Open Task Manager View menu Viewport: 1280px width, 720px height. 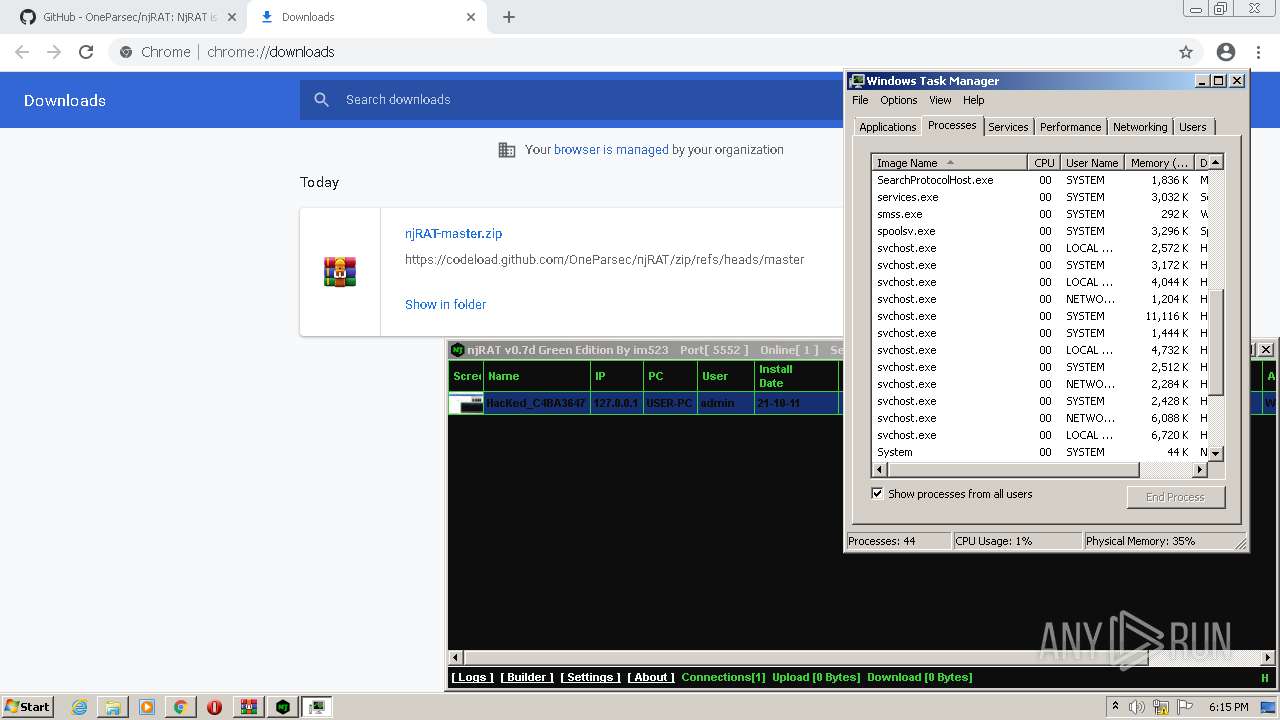click(940, 100)
